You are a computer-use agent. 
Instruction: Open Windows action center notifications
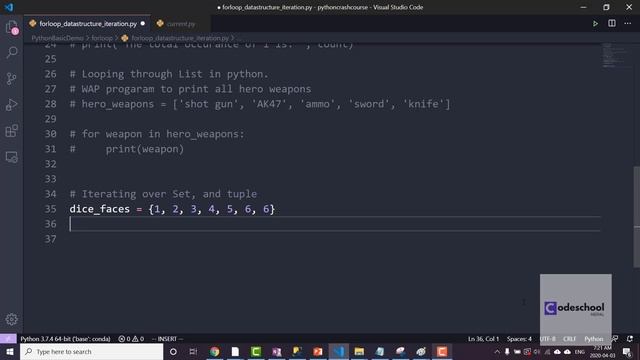(x=627, y=352)
